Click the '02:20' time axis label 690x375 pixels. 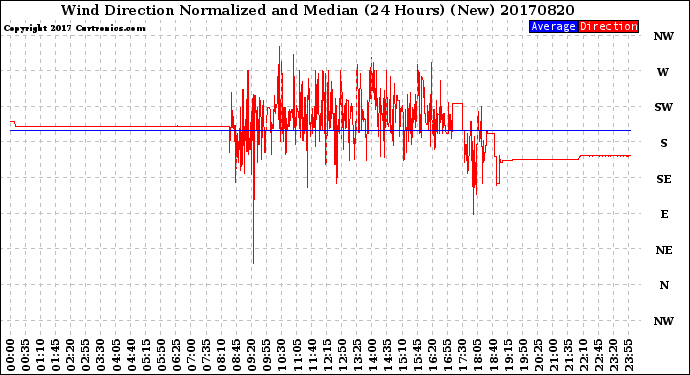(x=71, y=355)
